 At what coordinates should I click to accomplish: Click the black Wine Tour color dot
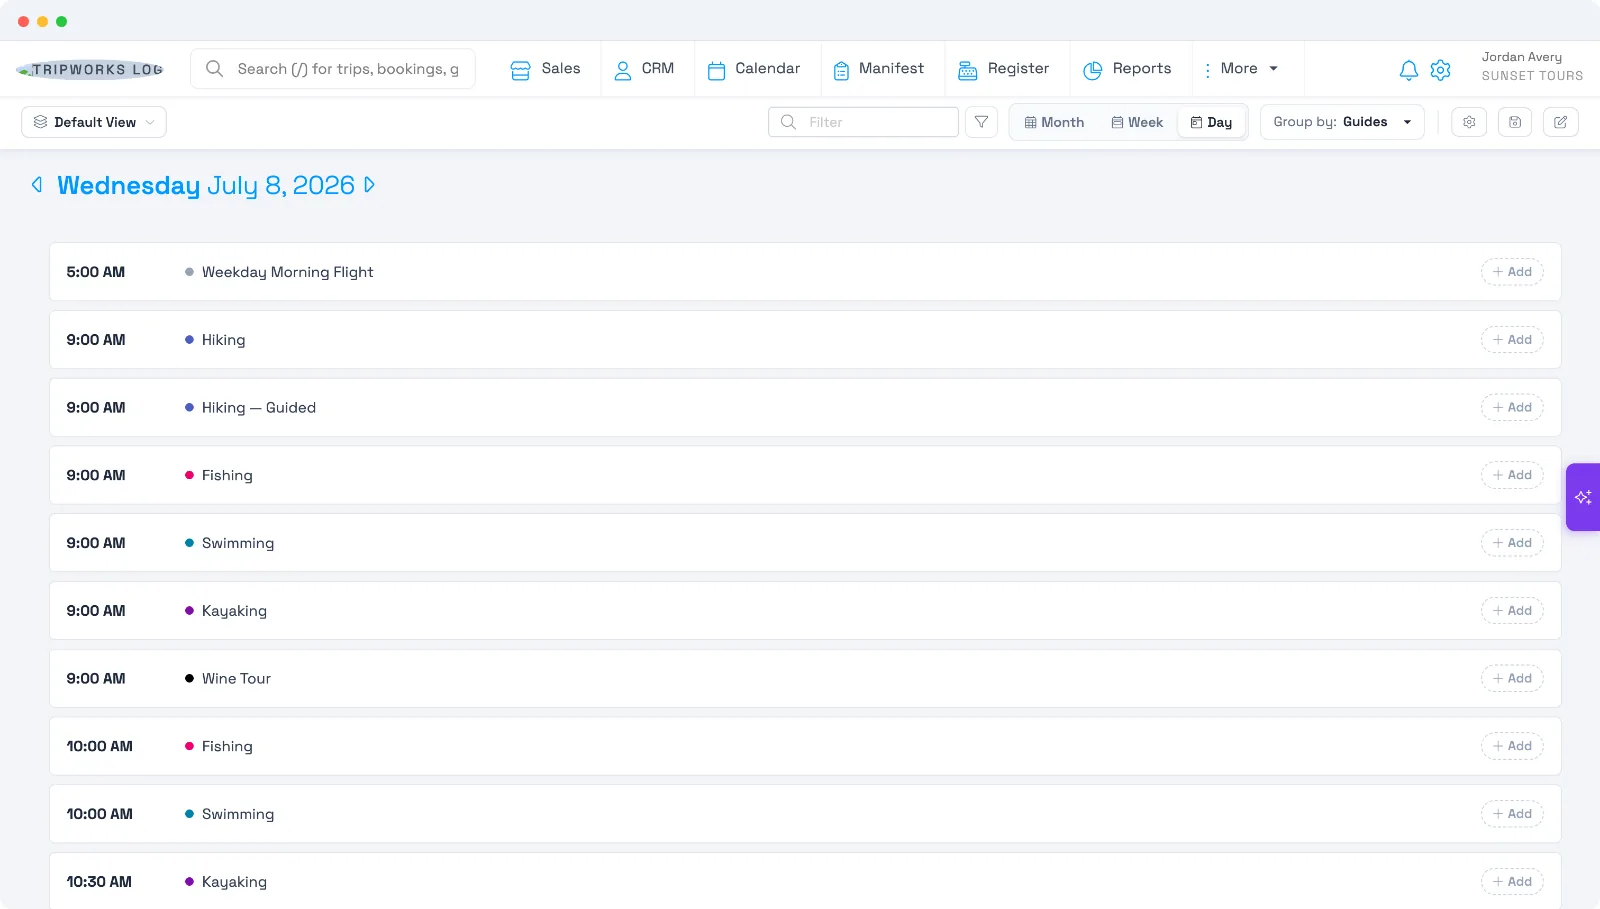click(x=189, y=678)
